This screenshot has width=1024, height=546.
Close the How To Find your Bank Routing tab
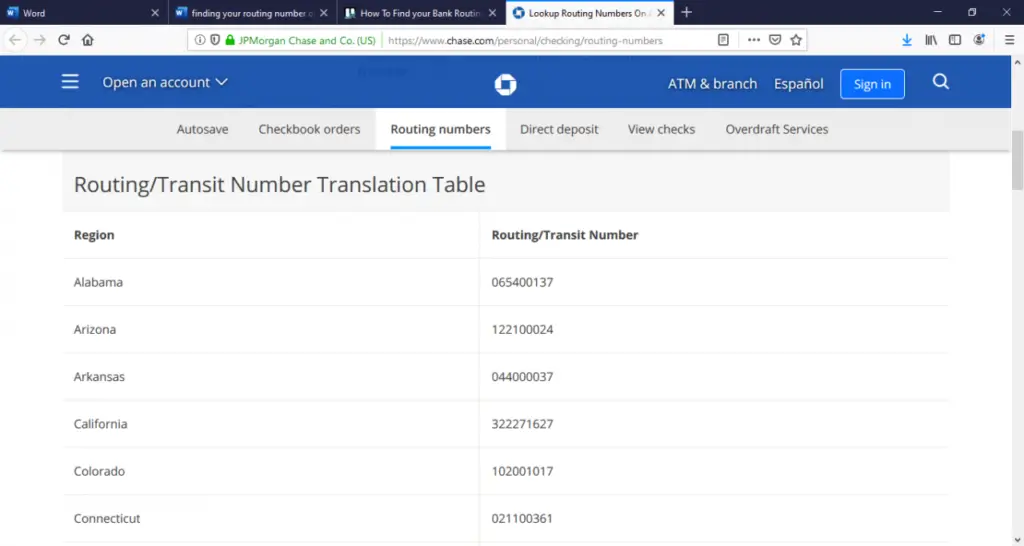[x=492, y=12]
